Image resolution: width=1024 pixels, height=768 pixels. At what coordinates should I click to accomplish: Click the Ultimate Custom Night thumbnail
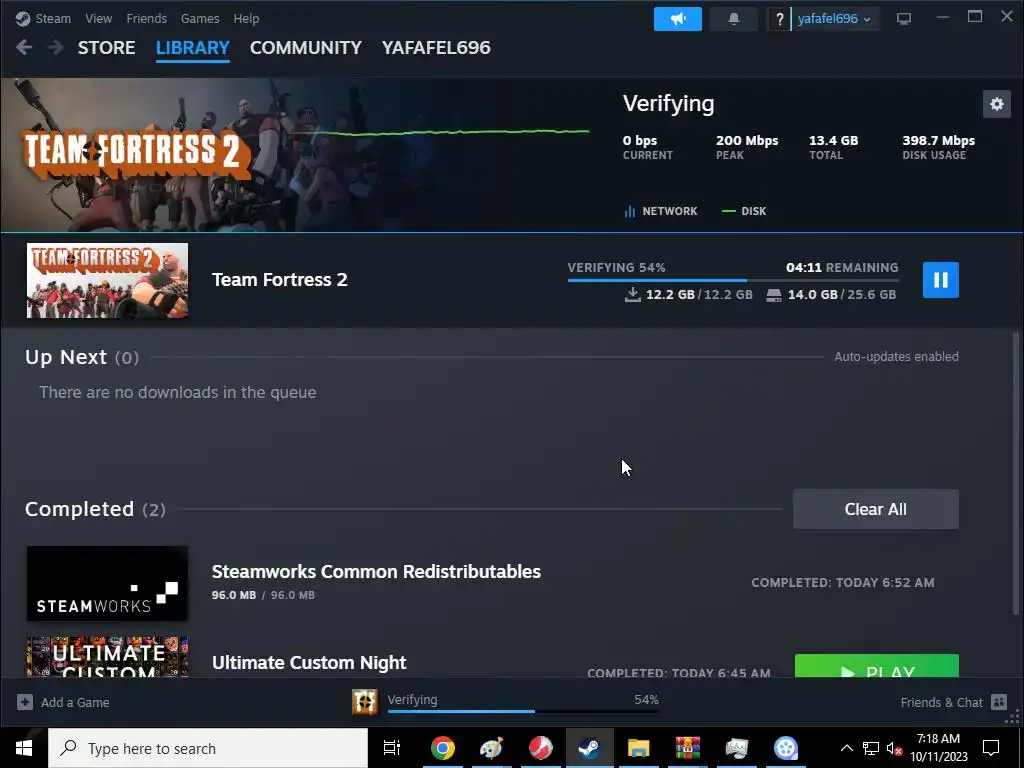[107, 657]
